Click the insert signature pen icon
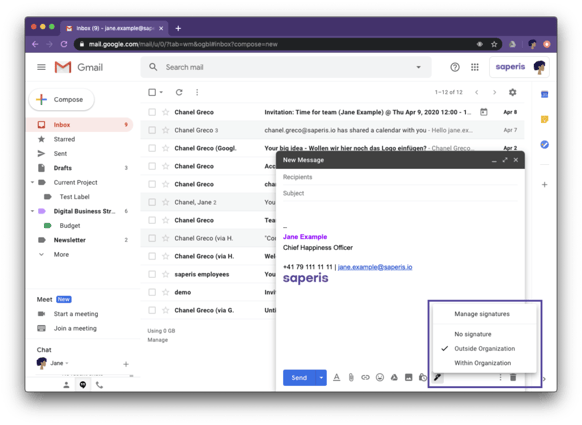 (437, 377)
